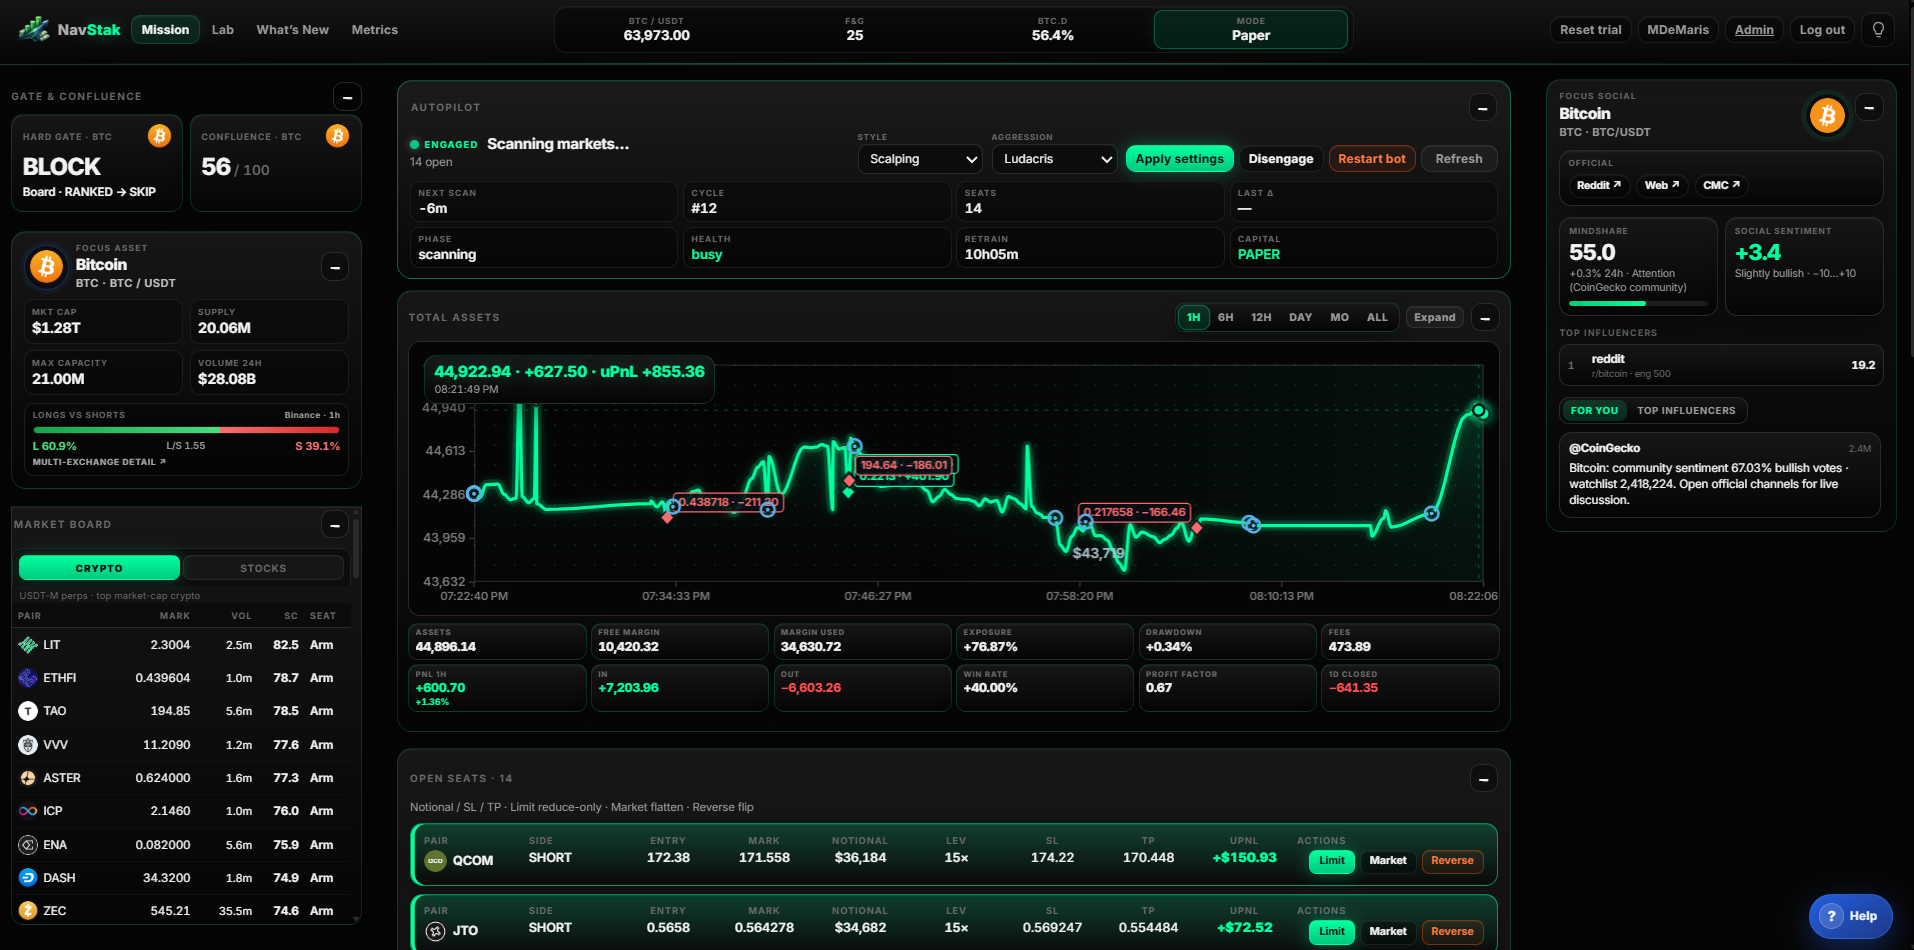Click the ENA coin icon

click(28, 845)
